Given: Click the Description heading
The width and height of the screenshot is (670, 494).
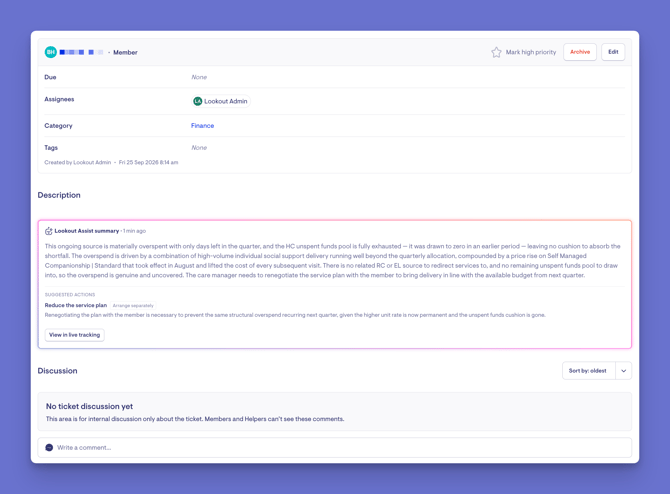Looking at the screenshot, I should (59, 195).
